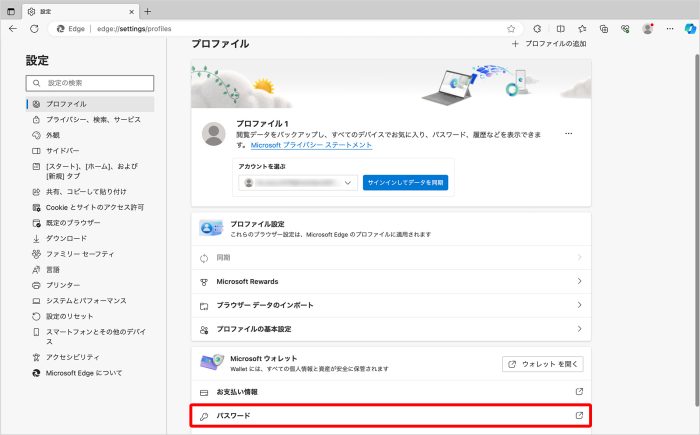The image size is (700, 435).
Task: Refresh the page with reload icon
Action: [x=34, y=29]
